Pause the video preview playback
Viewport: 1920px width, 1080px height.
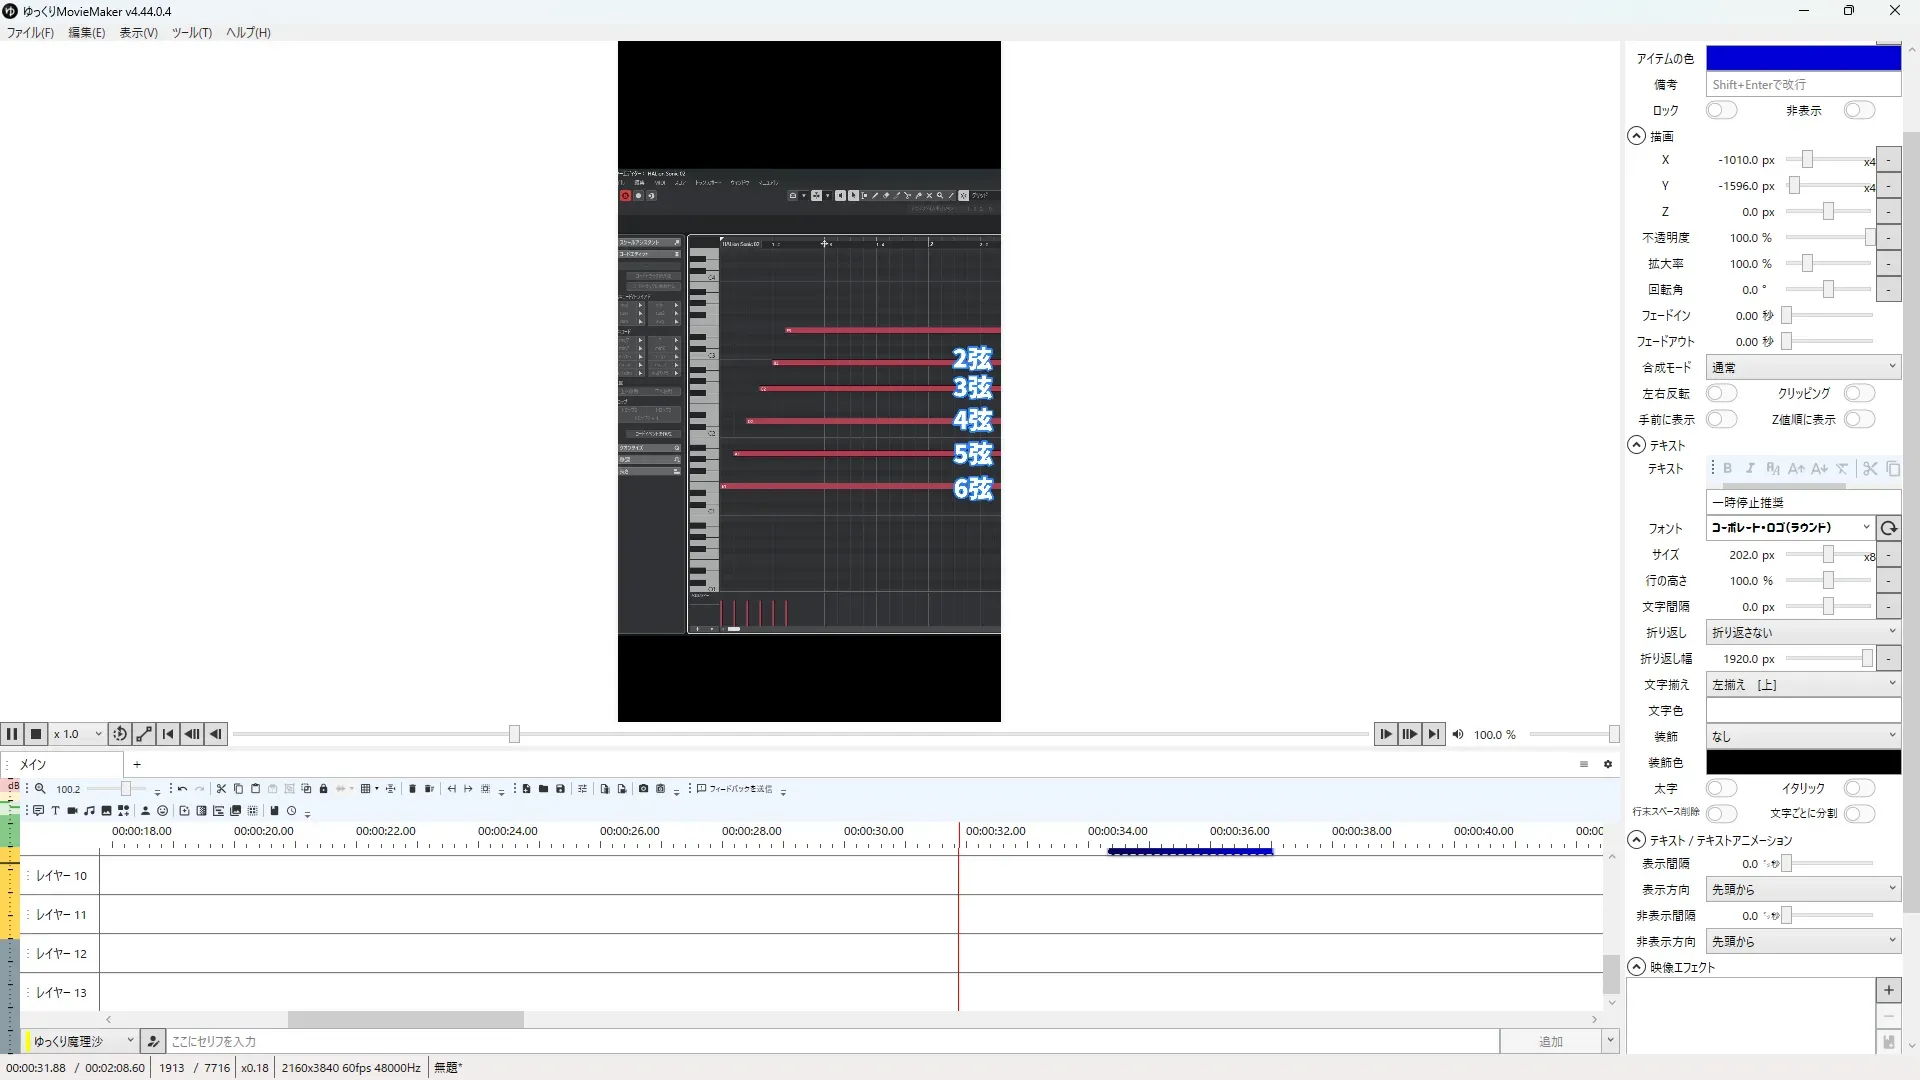12,734
